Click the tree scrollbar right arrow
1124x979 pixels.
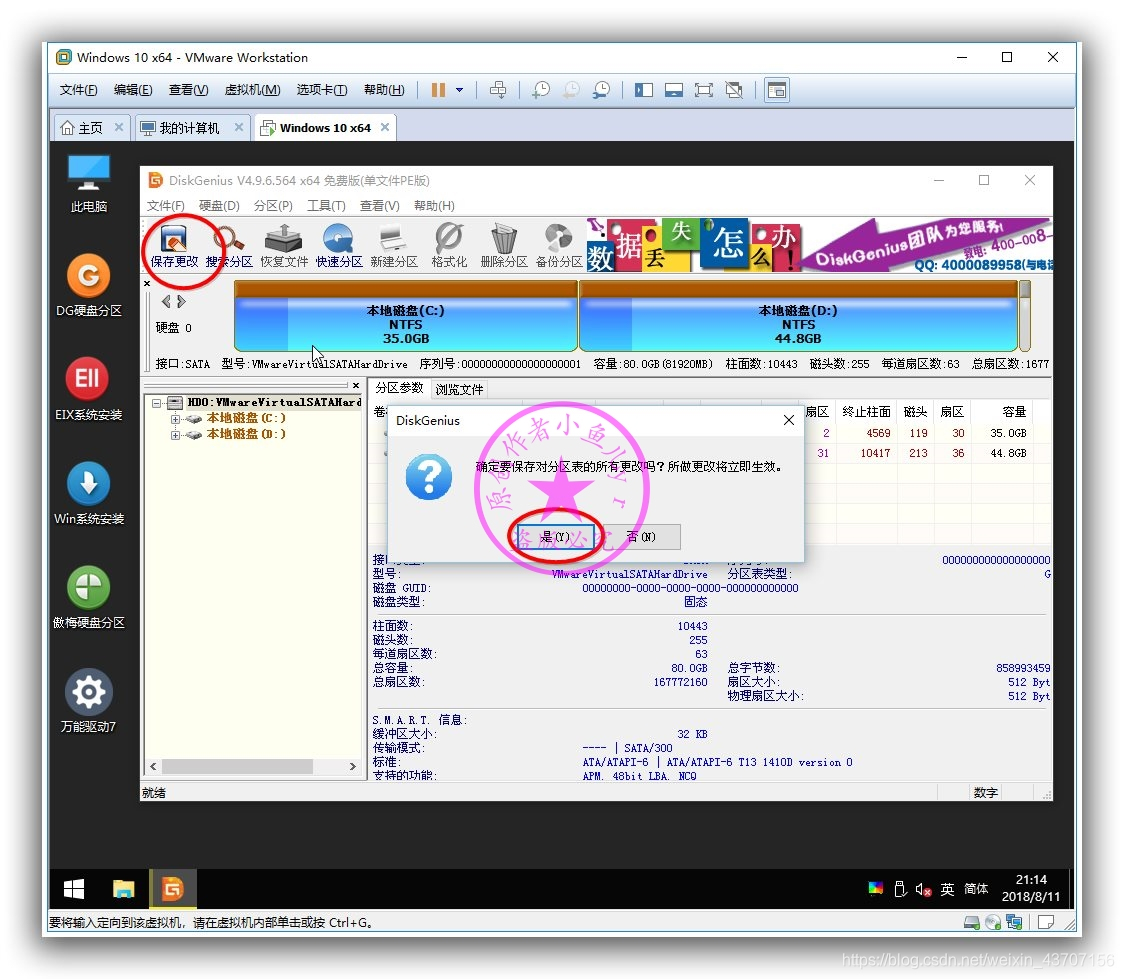tap(353, 766)
